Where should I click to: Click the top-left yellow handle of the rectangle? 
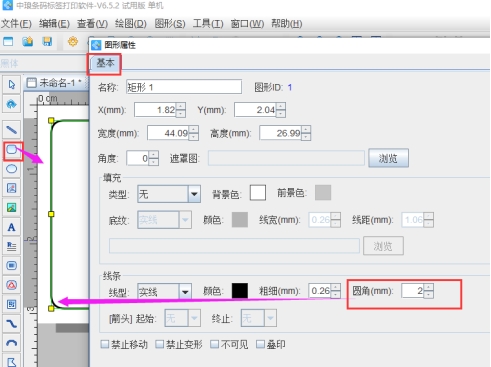click(51, 120)
